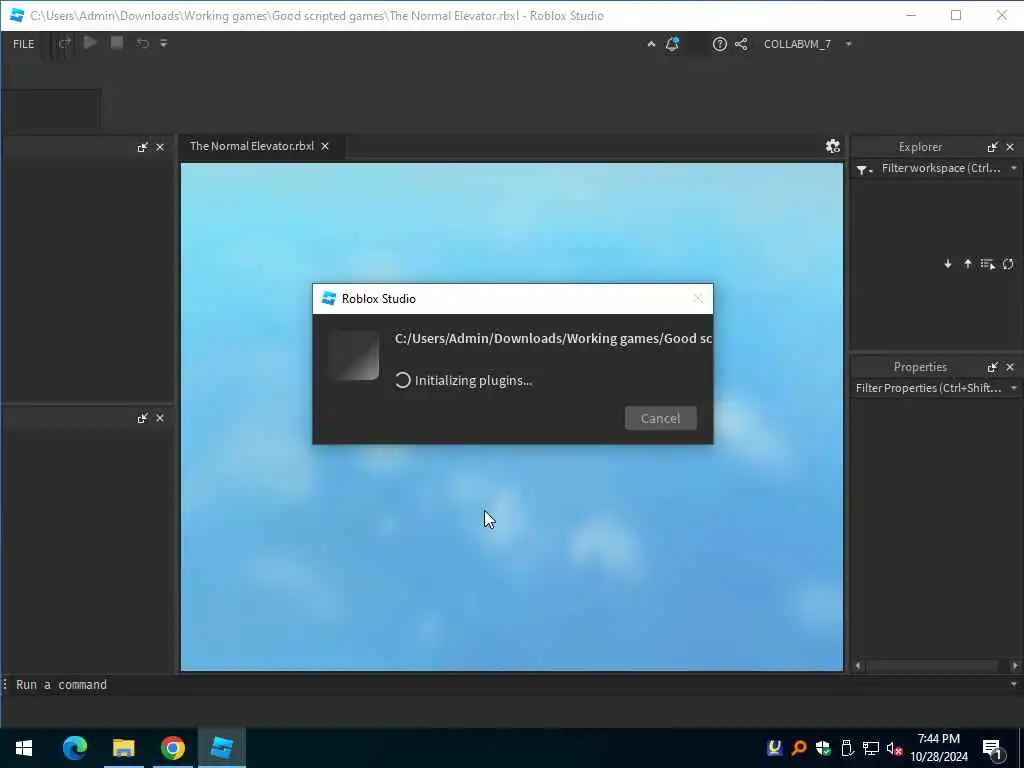The height and width of the screenshot is (768, 1024).
Task: Close the lower left panel
Action: 160,419
